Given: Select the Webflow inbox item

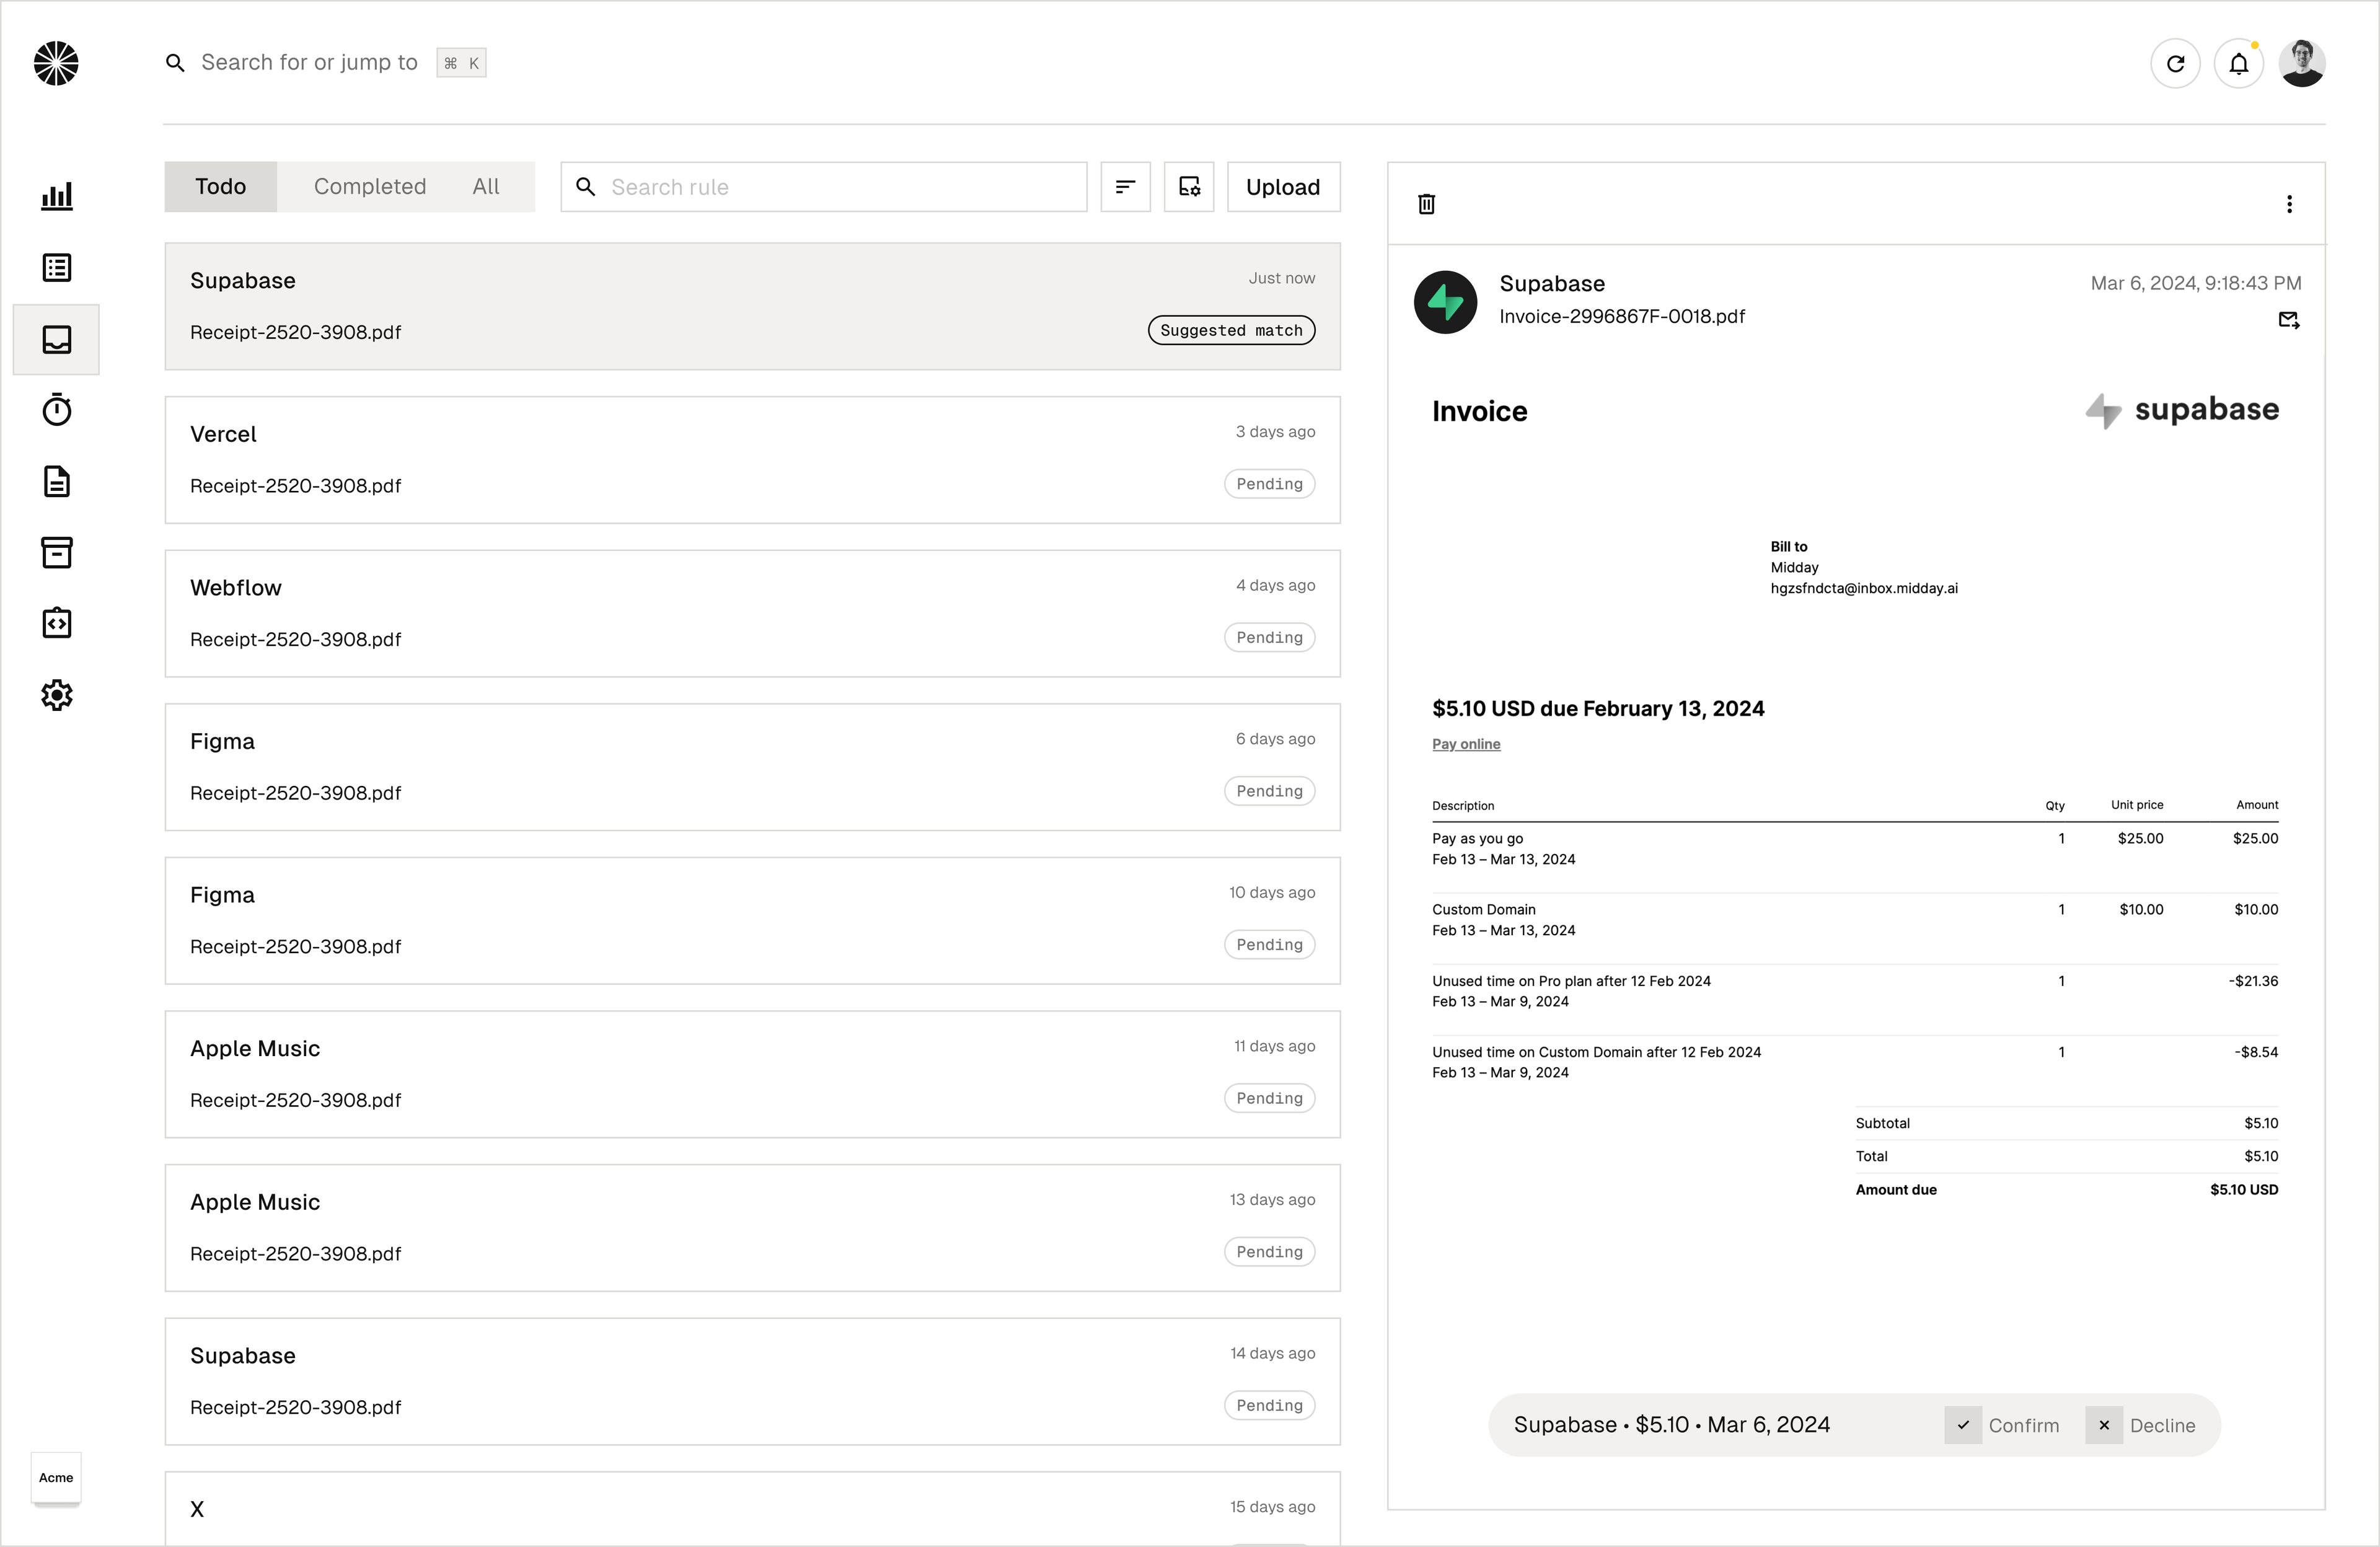Looking at the screenshot, I should tap(752, 613).
